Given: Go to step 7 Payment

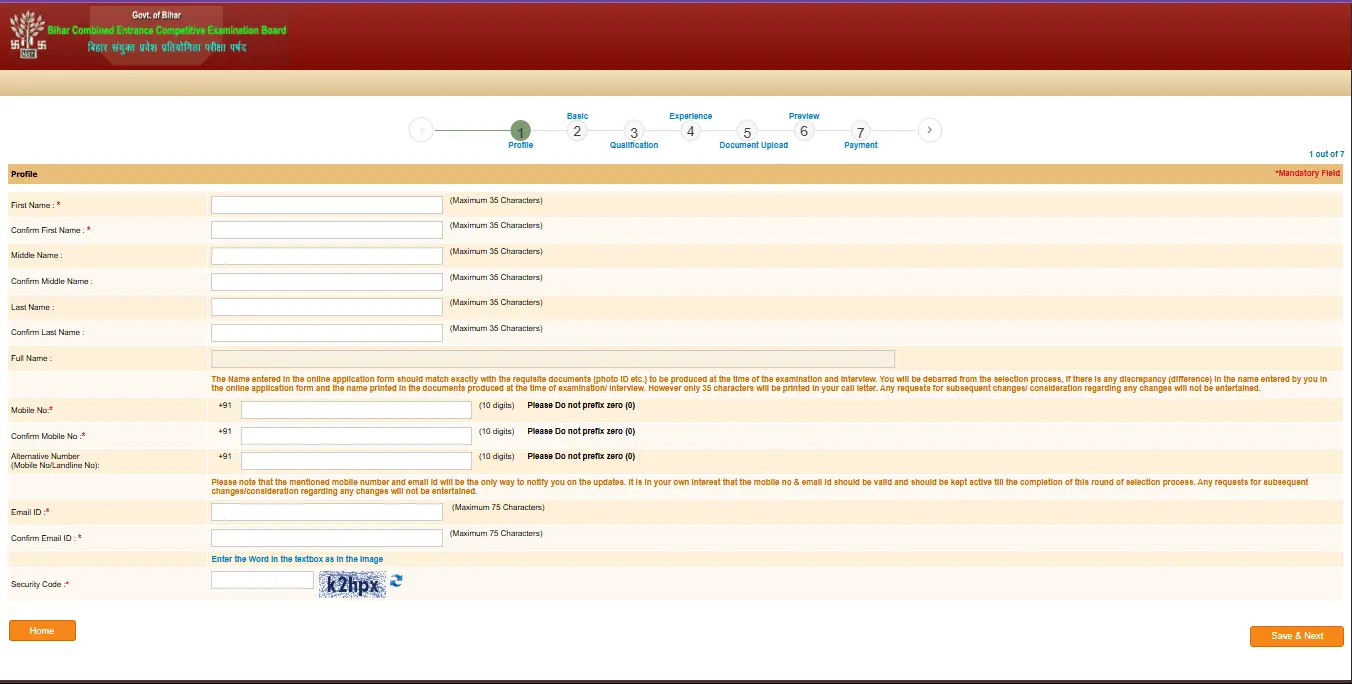Looking at the screenshot, I should coord(860,131).
